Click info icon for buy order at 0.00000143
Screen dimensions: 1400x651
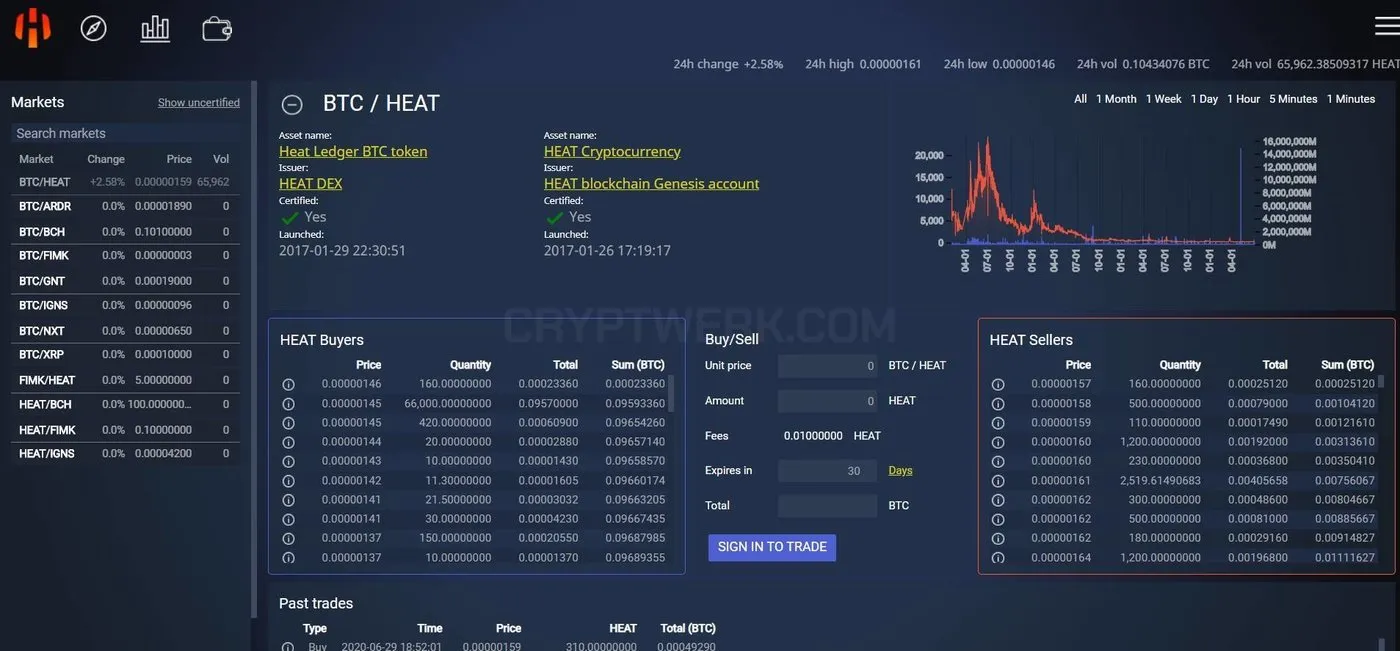pos(288,461)
